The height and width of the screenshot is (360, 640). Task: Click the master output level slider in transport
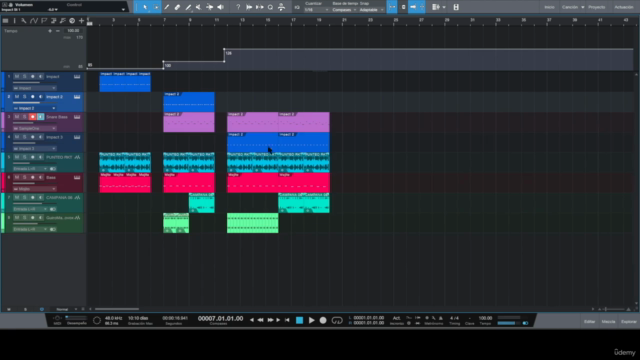pos(509,323)
